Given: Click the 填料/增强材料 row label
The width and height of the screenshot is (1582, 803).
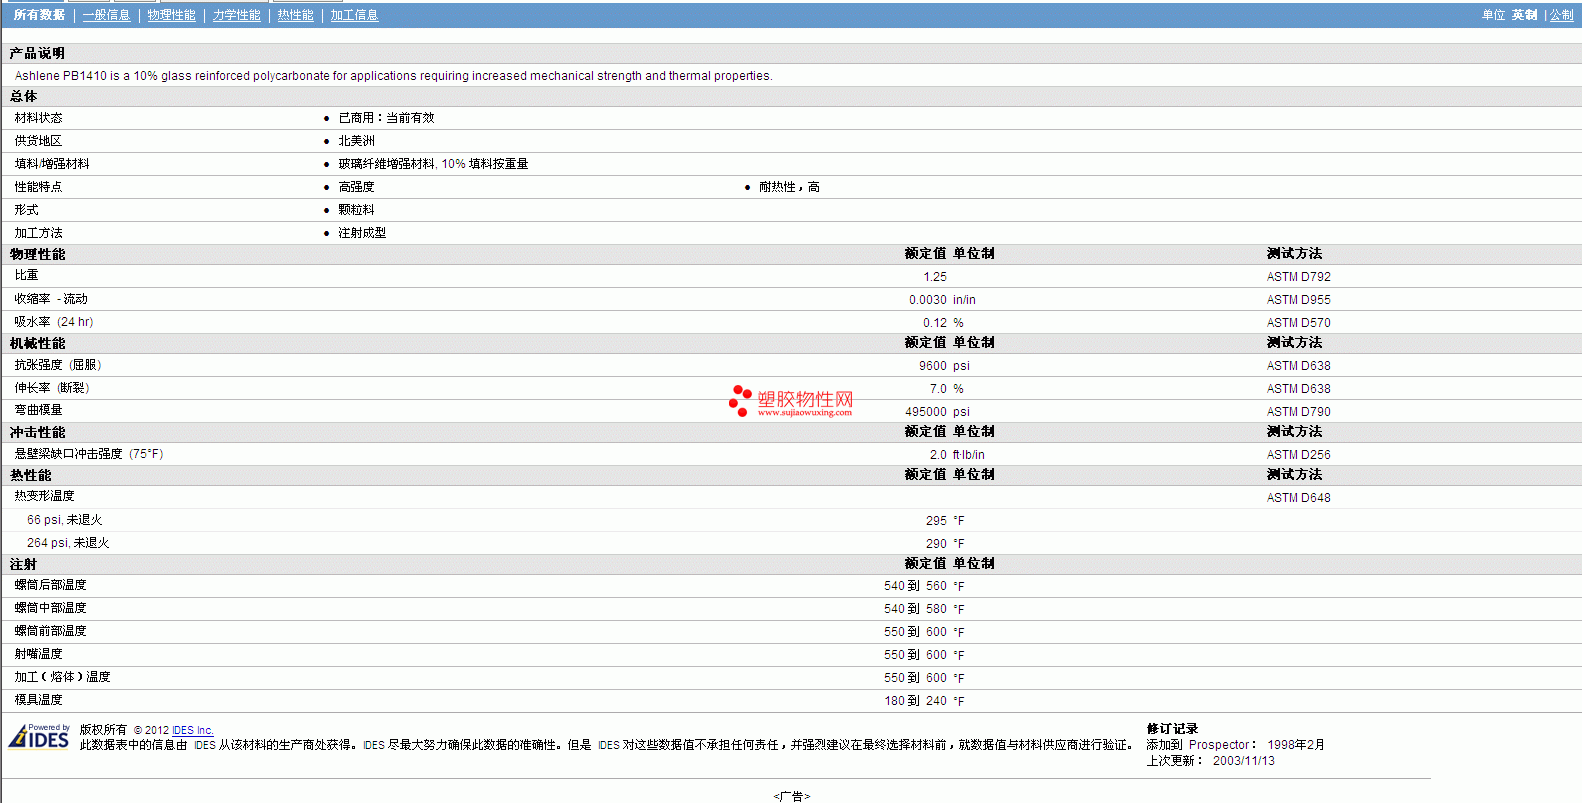Looking at the screenshot, I should pyautogui.click(x=52, y=164).
